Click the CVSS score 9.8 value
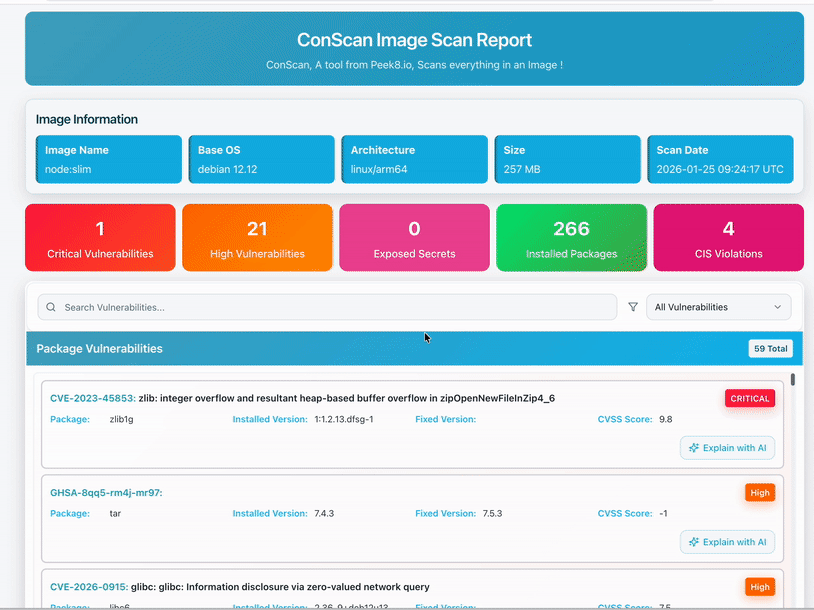Image resolution: width=814 pixels, height=610 pixels. pos(666,419)
